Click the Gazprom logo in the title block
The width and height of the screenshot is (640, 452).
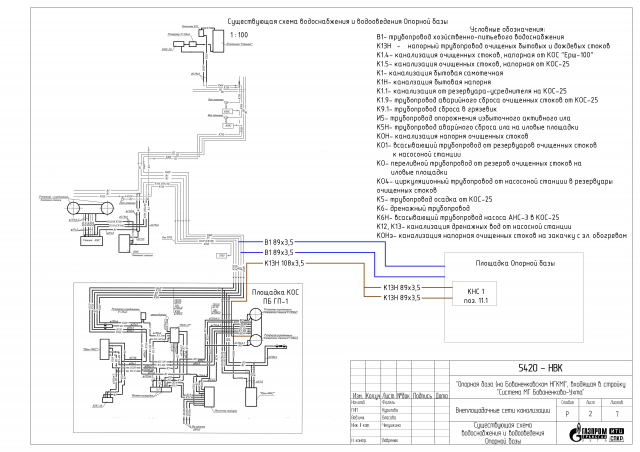tap(596, 434)
